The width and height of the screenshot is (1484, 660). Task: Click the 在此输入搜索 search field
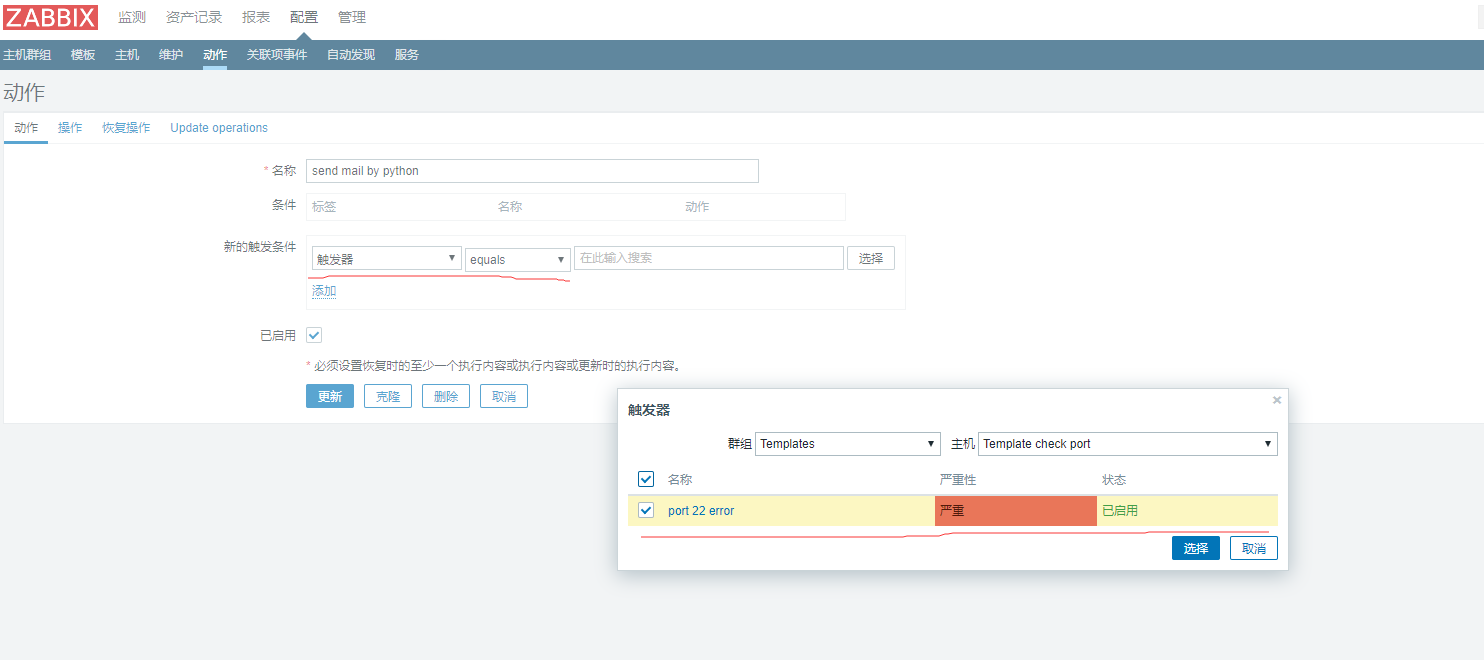[x=709, y=258]
